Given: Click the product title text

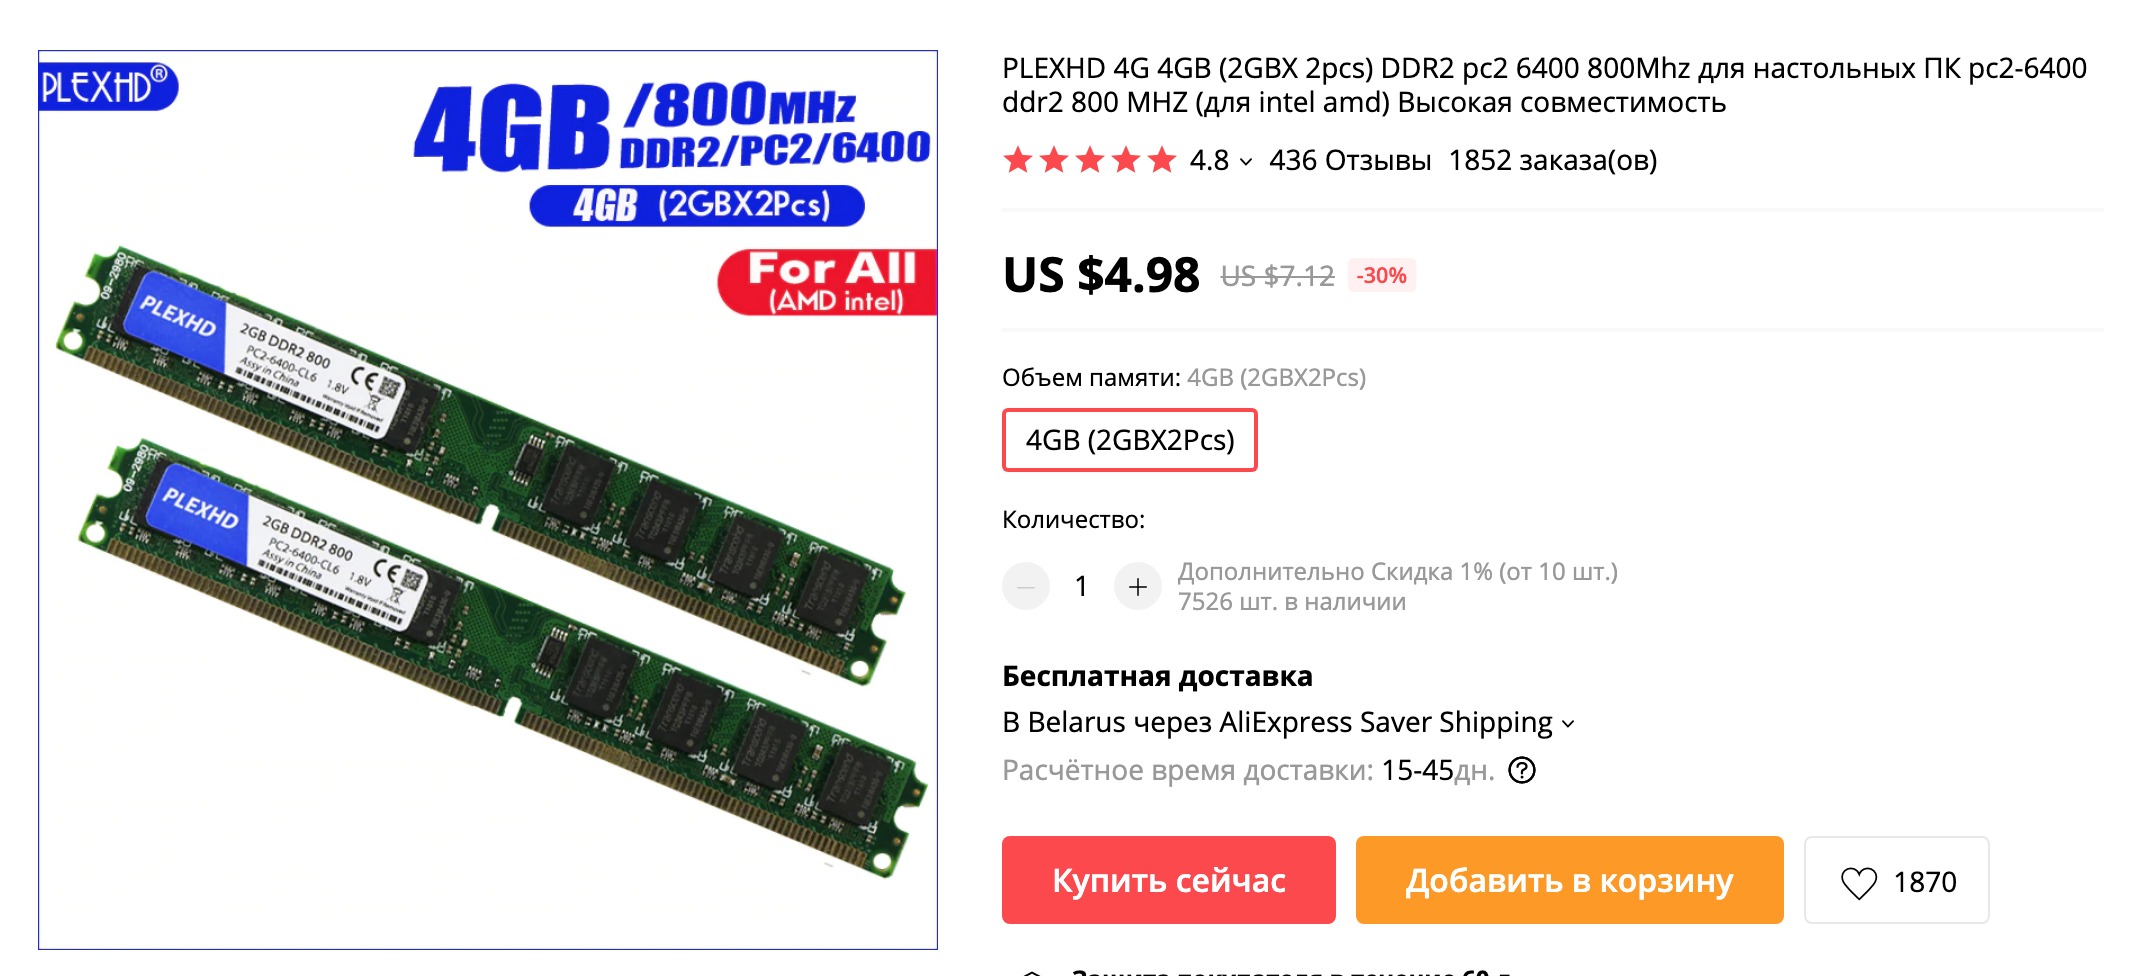Looking at the screenshot, I should [1545, 85].
